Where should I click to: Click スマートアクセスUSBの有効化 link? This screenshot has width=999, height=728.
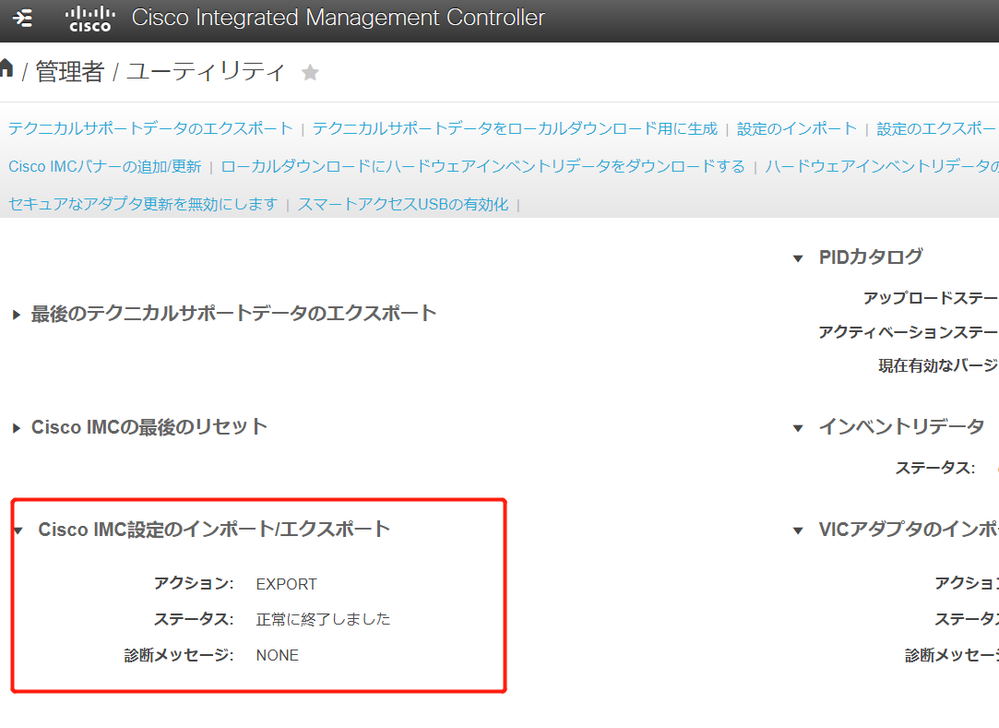point(403,204)
